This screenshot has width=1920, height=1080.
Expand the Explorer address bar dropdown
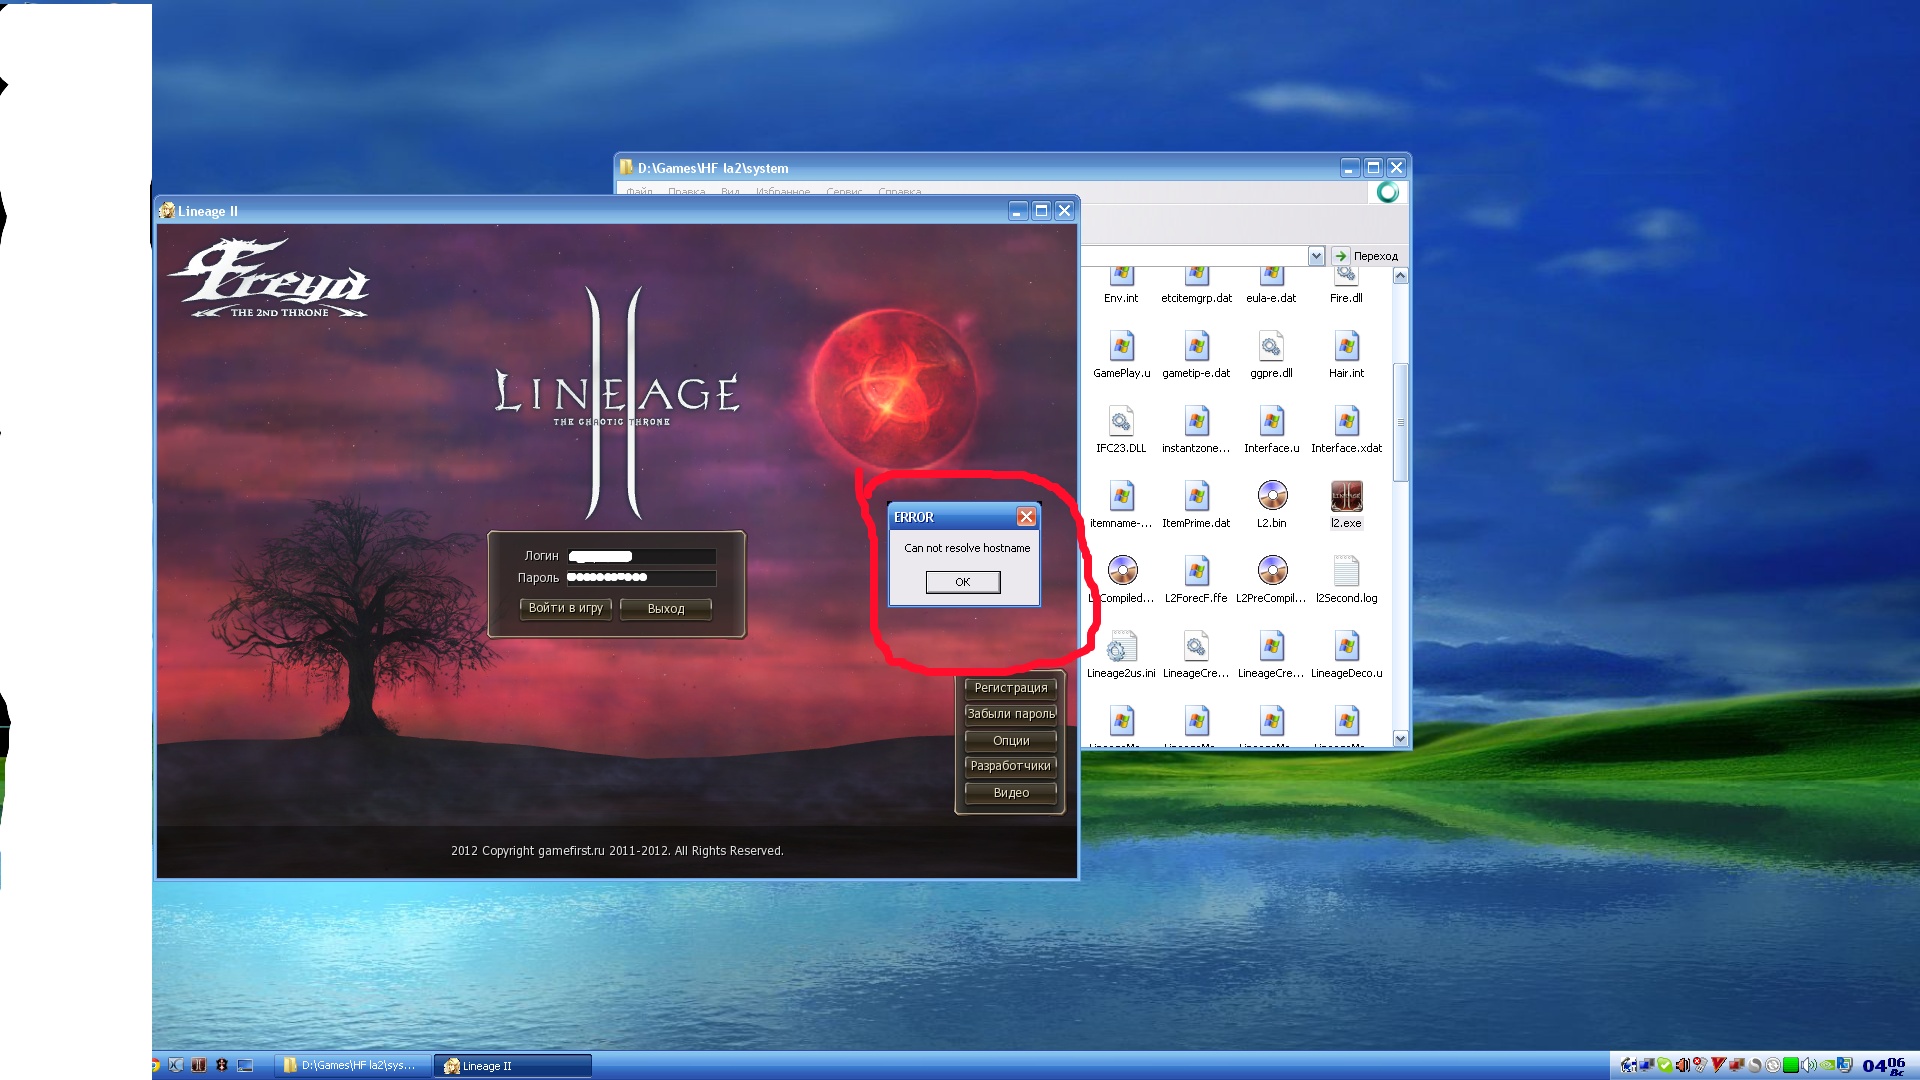pyautogui.click(x=1316, y=256)
